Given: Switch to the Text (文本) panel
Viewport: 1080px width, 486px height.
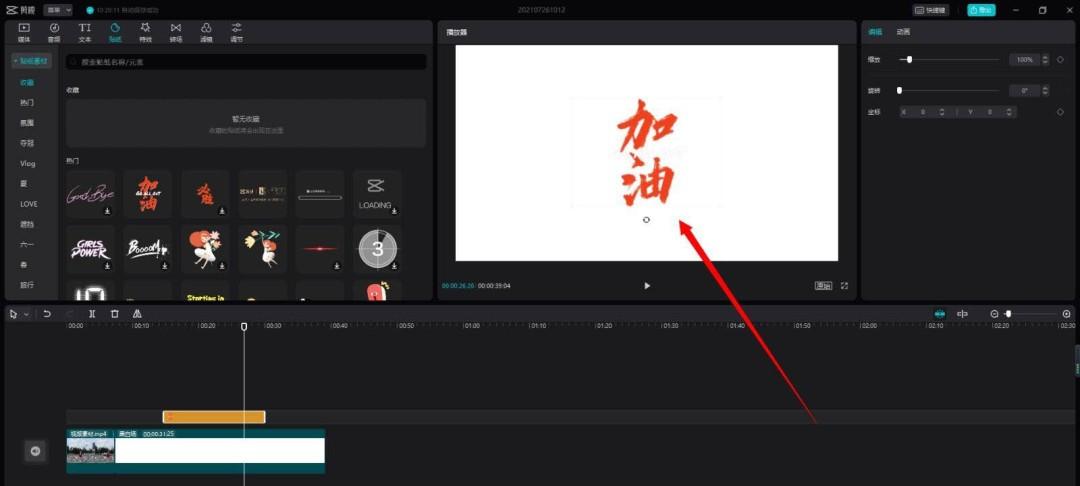Looking at the screenshot, I should (85, 32).
